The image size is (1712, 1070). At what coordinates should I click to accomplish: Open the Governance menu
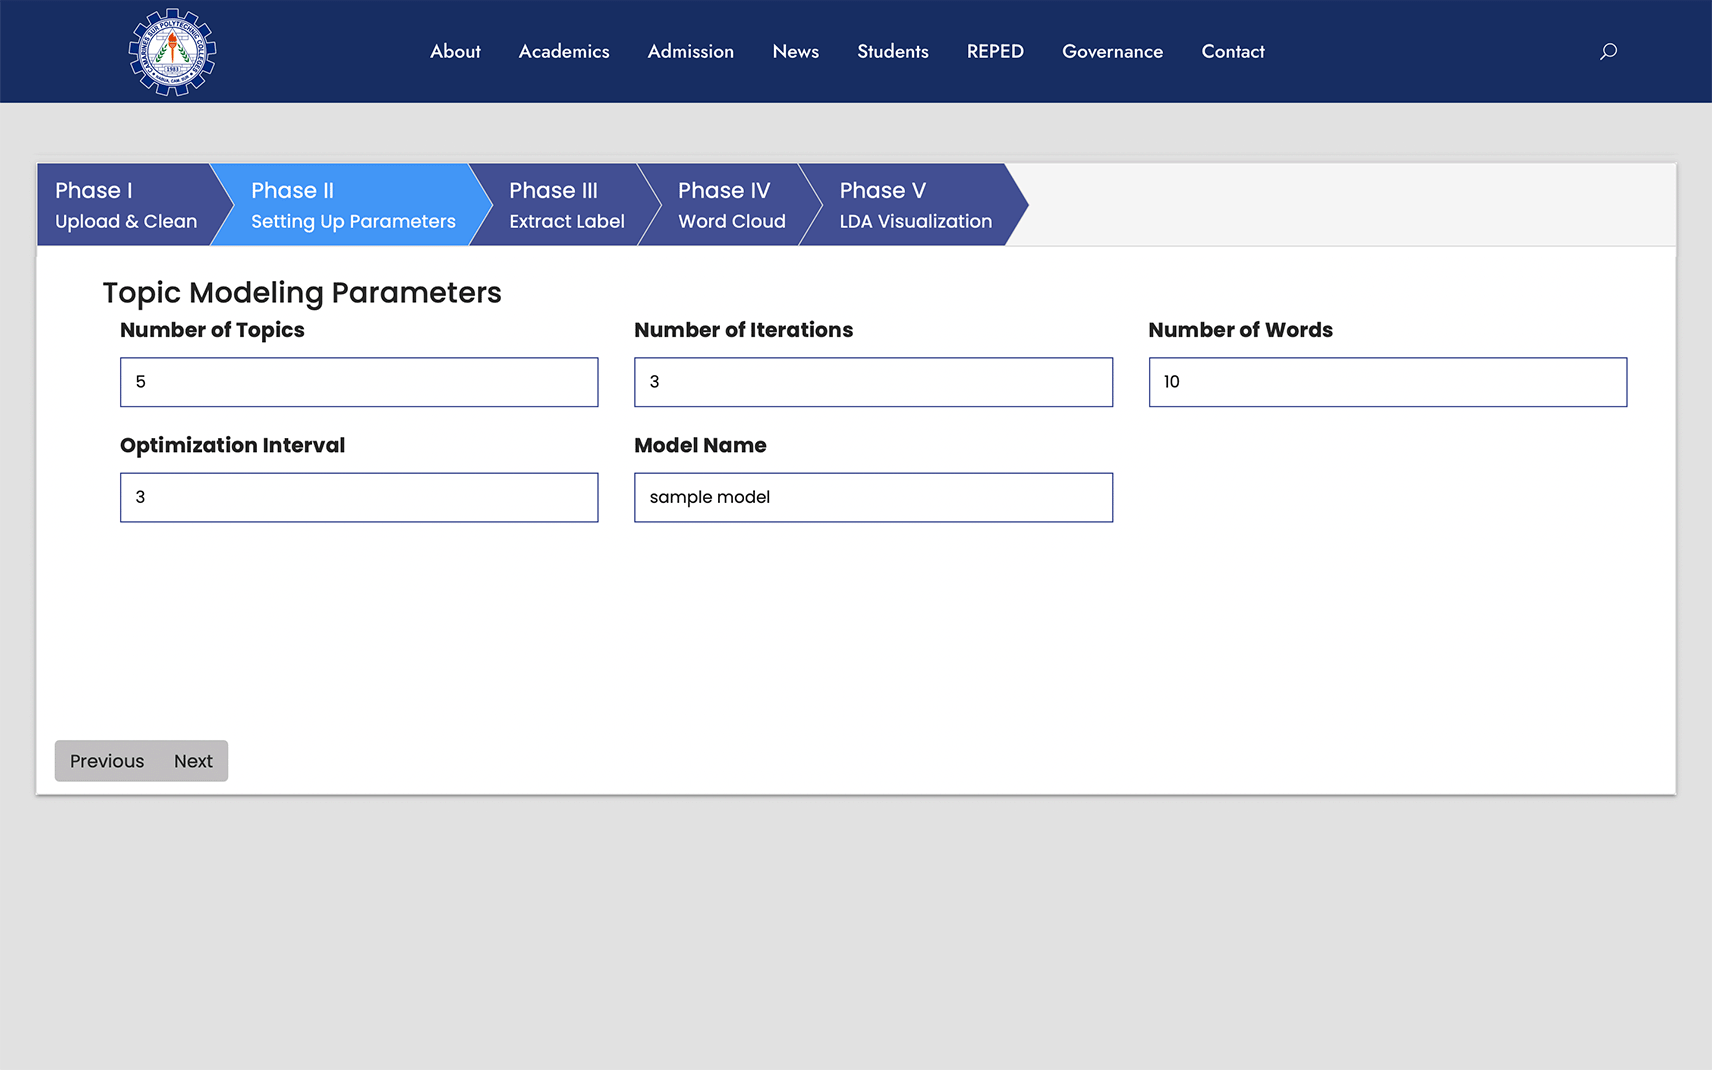pyautogui.click(x=1112, y=51)
